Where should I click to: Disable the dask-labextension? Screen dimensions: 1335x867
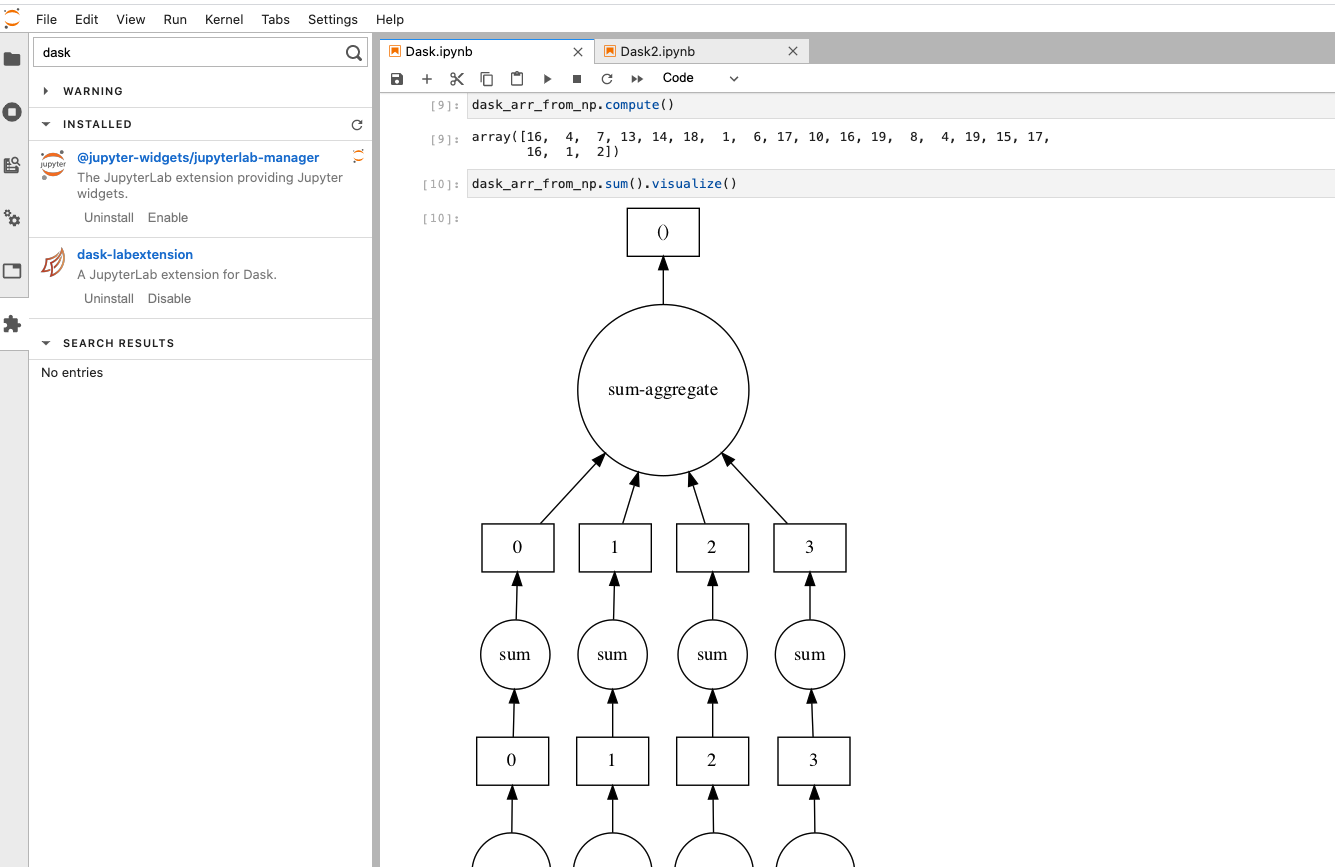(x=169, y=298)
